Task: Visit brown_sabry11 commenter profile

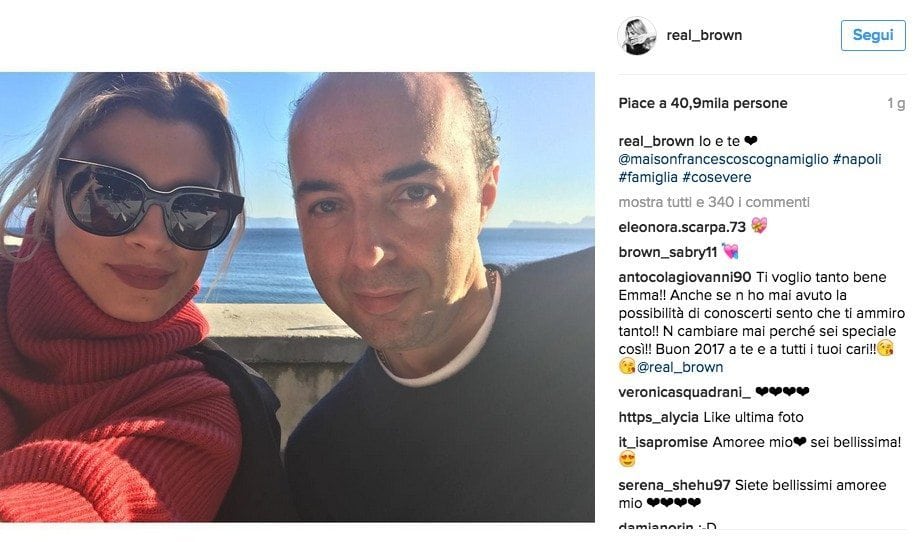Action: click(x=668, y=252)
